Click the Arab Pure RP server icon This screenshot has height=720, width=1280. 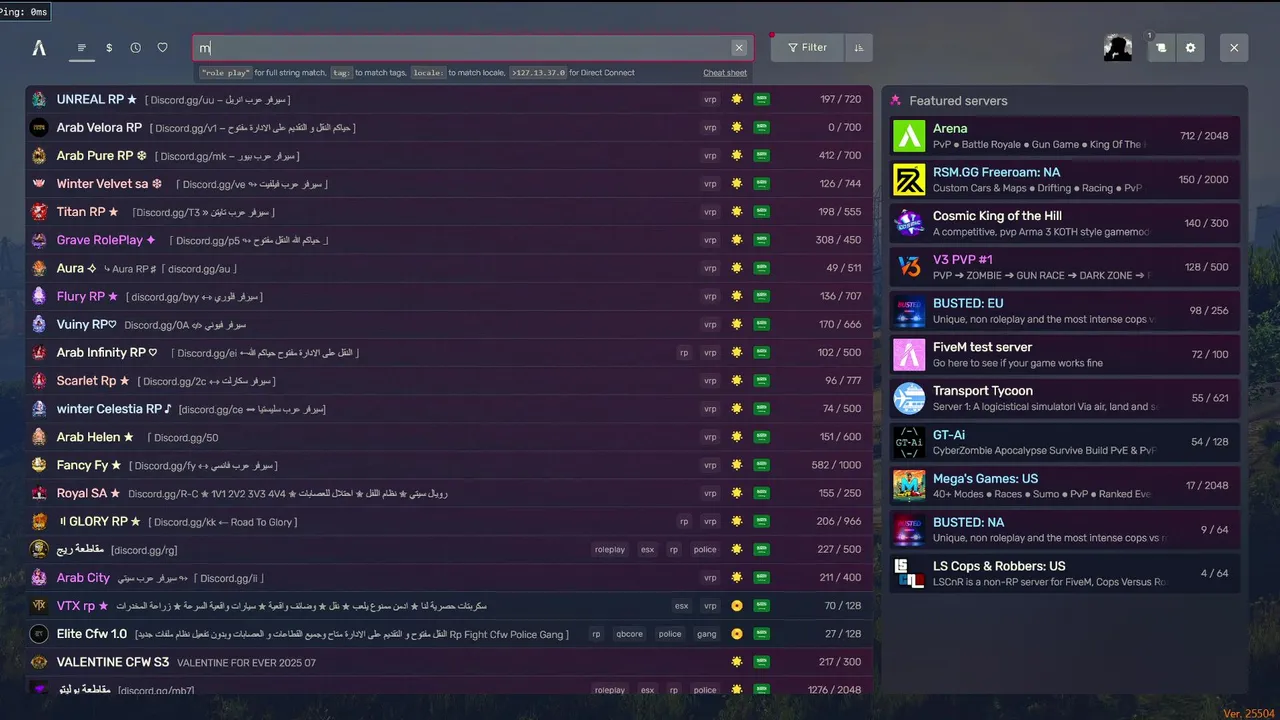point(39,155)
